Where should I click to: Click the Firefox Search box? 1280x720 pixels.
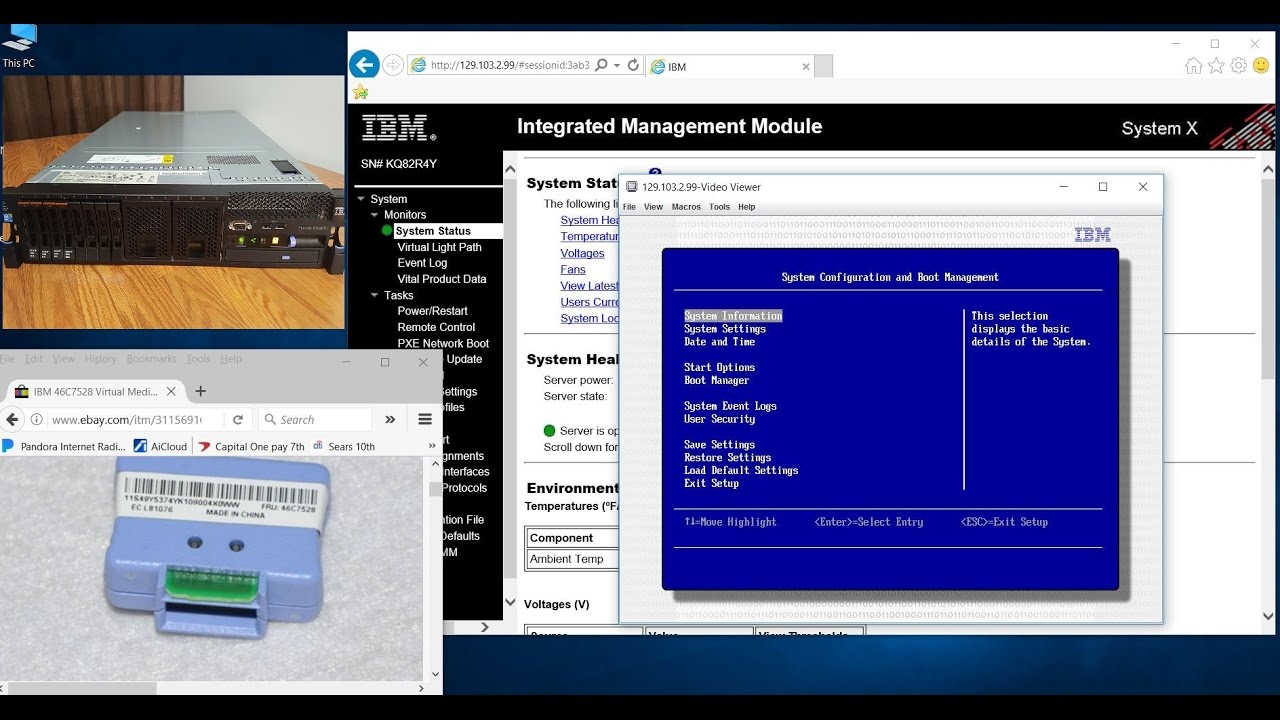[315, 420]
